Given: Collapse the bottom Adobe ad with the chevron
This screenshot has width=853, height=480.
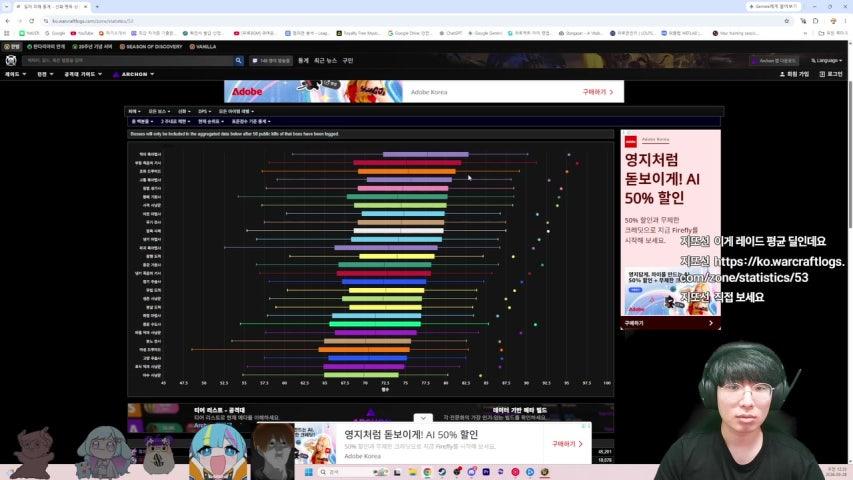Looking at the screenshot, I should pos(423,418).
